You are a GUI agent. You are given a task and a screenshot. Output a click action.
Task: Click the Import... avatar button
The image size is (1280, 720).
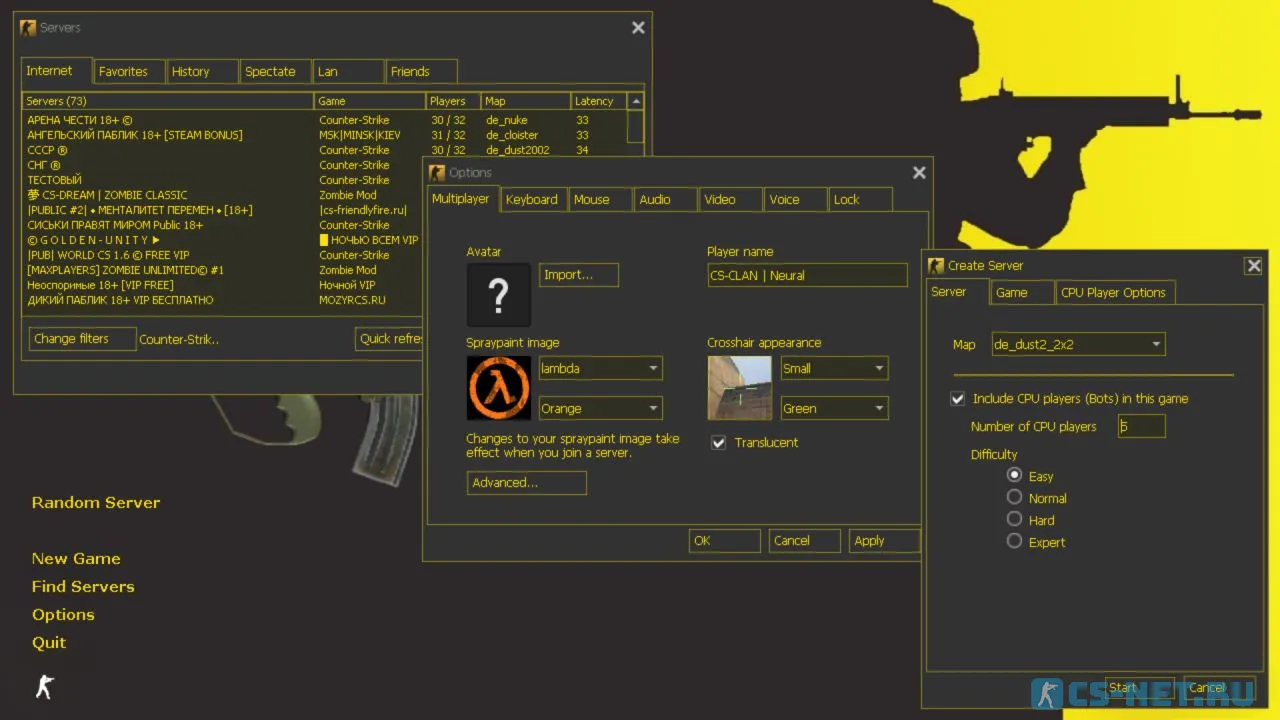coord(578,275)
